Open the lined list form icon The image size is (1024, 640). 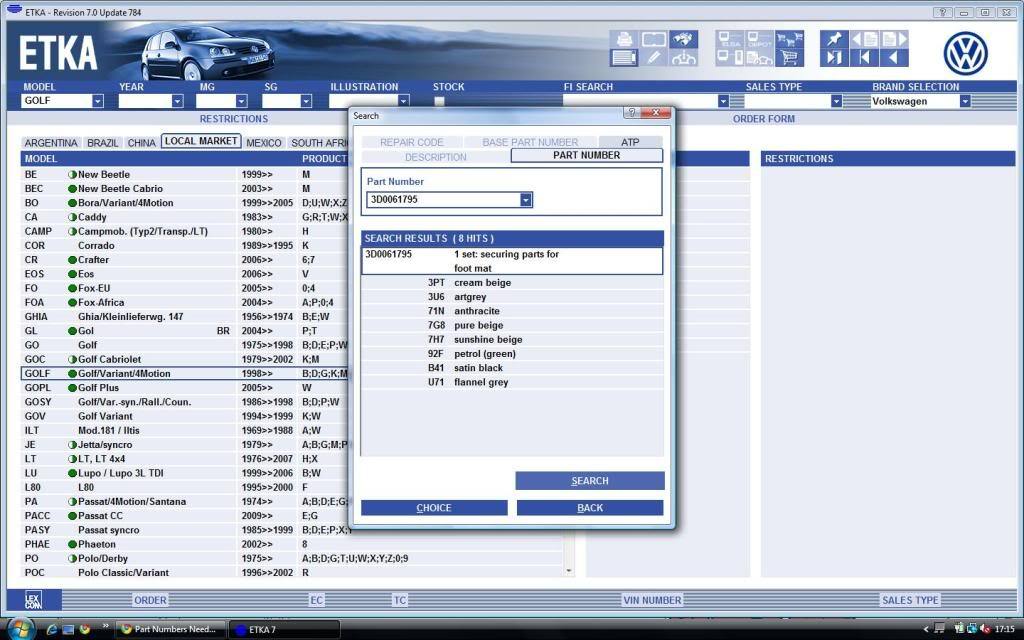coord(624,57)
